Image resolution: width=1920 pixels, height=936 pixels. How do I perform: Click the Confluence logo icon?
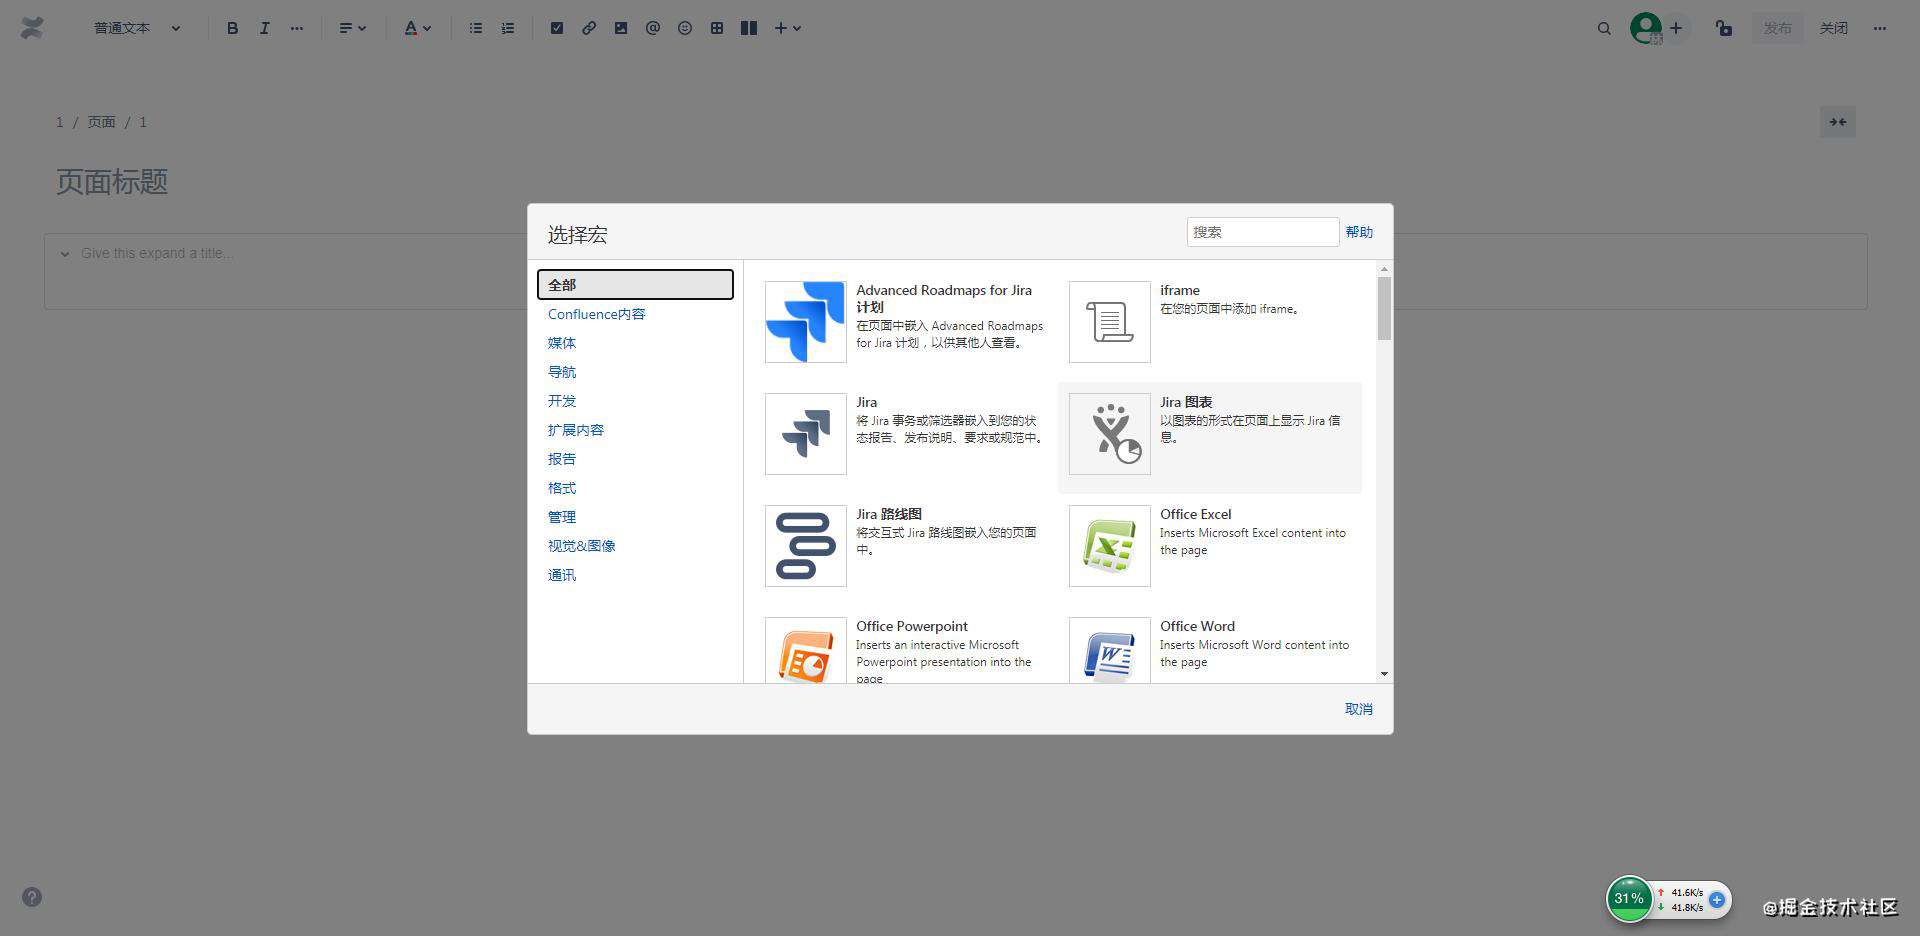(32, 28)
